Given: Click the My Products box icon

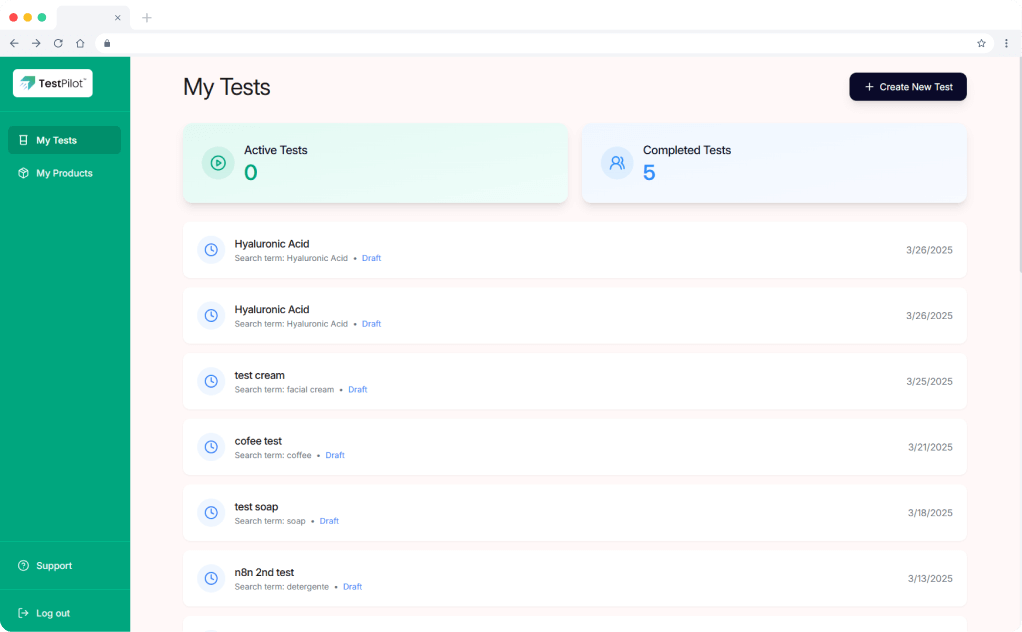Looking at the screenshot, I should pos(23,173).
